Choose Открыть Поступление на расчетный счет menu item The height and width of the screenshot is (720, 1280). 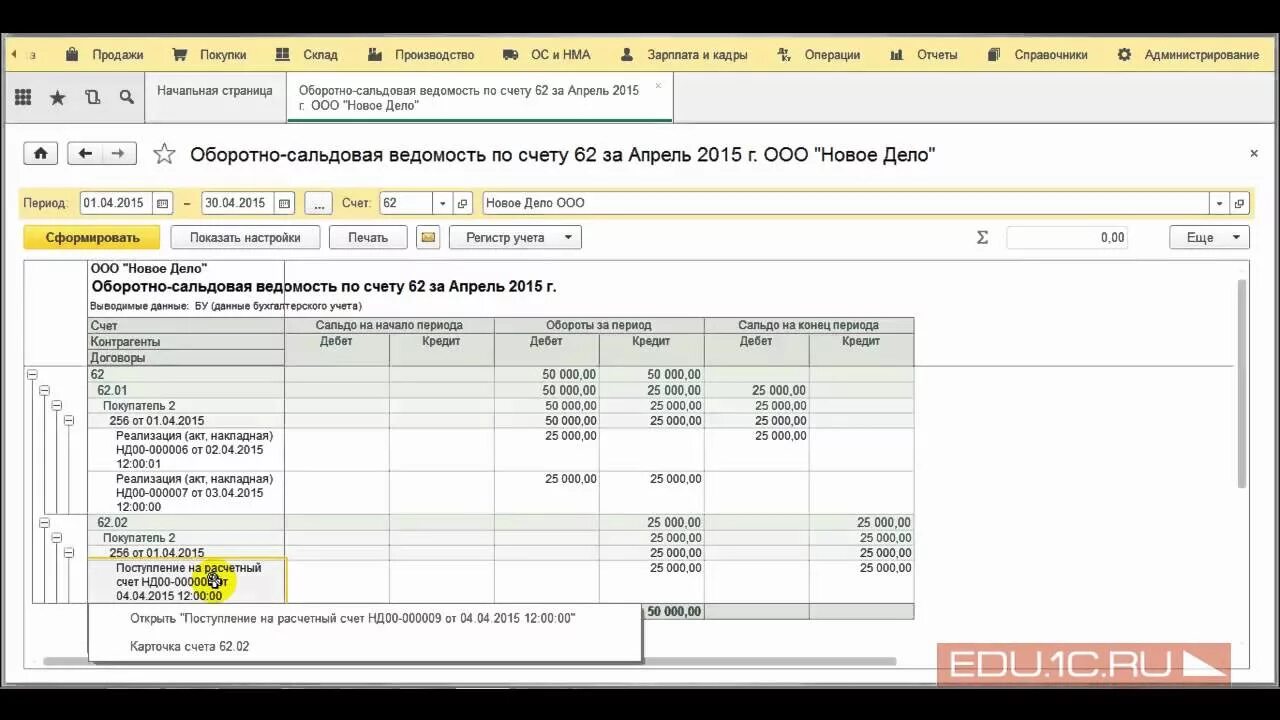353,618
